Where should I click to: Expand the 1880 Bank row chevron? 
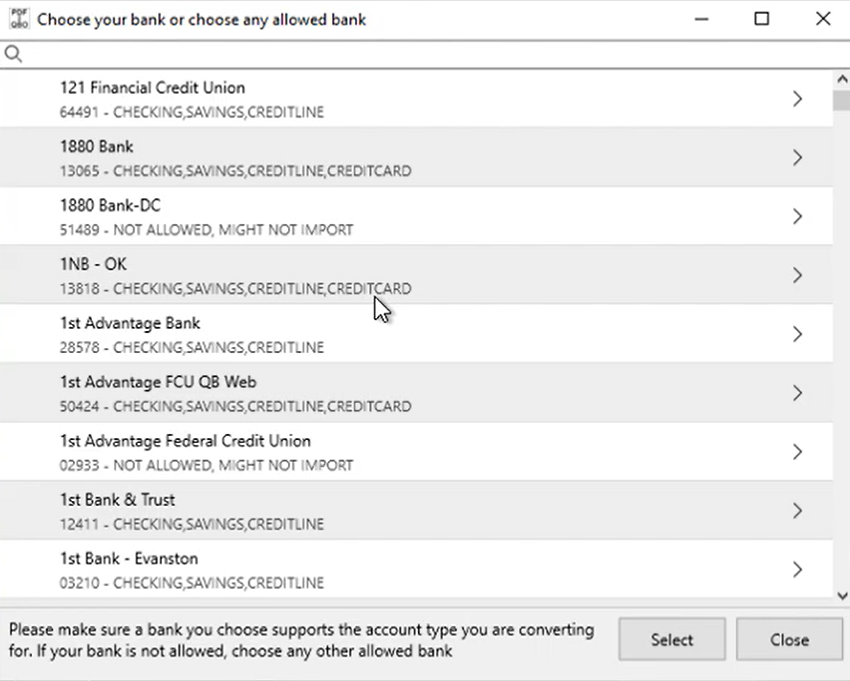797,157
